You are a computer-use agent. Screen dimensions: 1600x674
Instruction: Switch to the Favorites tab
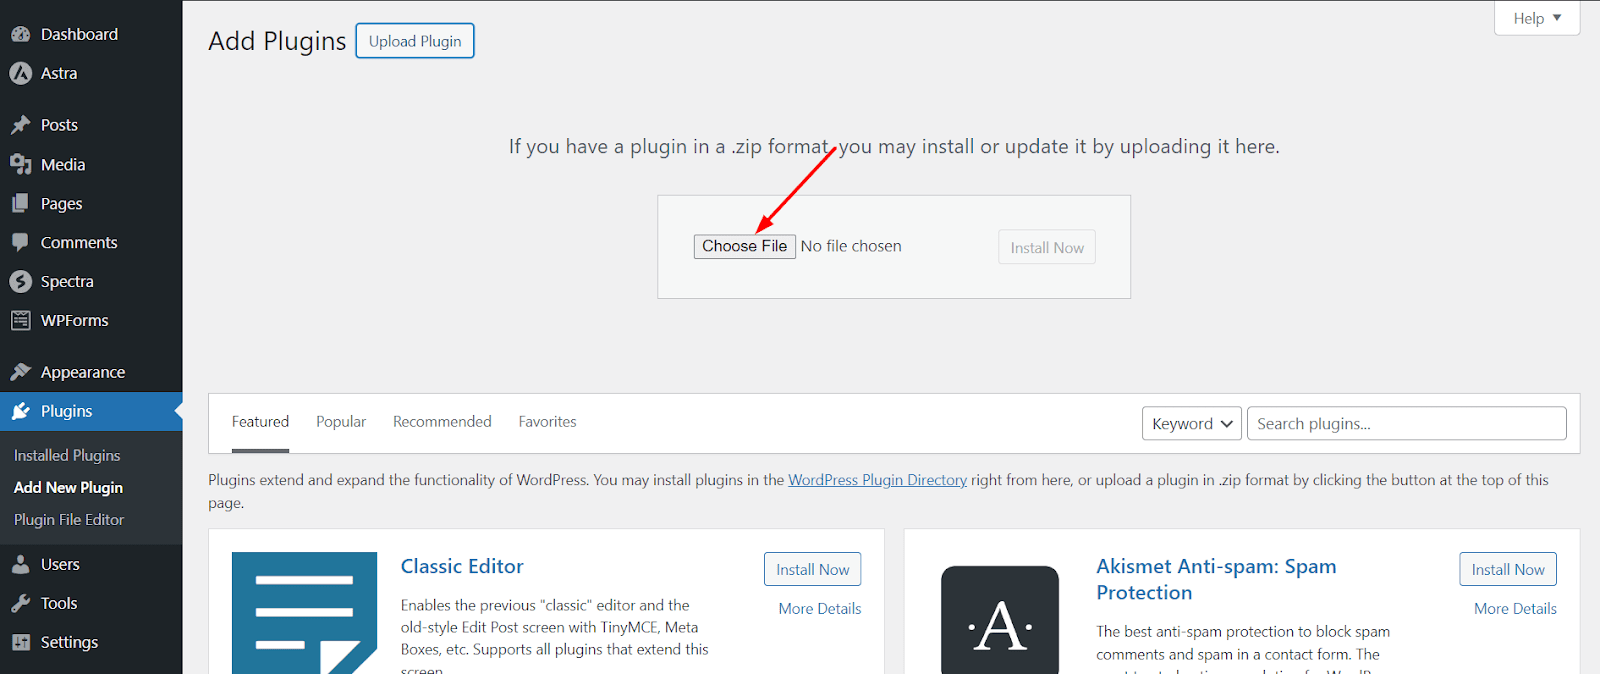click(x=547, y=422)
